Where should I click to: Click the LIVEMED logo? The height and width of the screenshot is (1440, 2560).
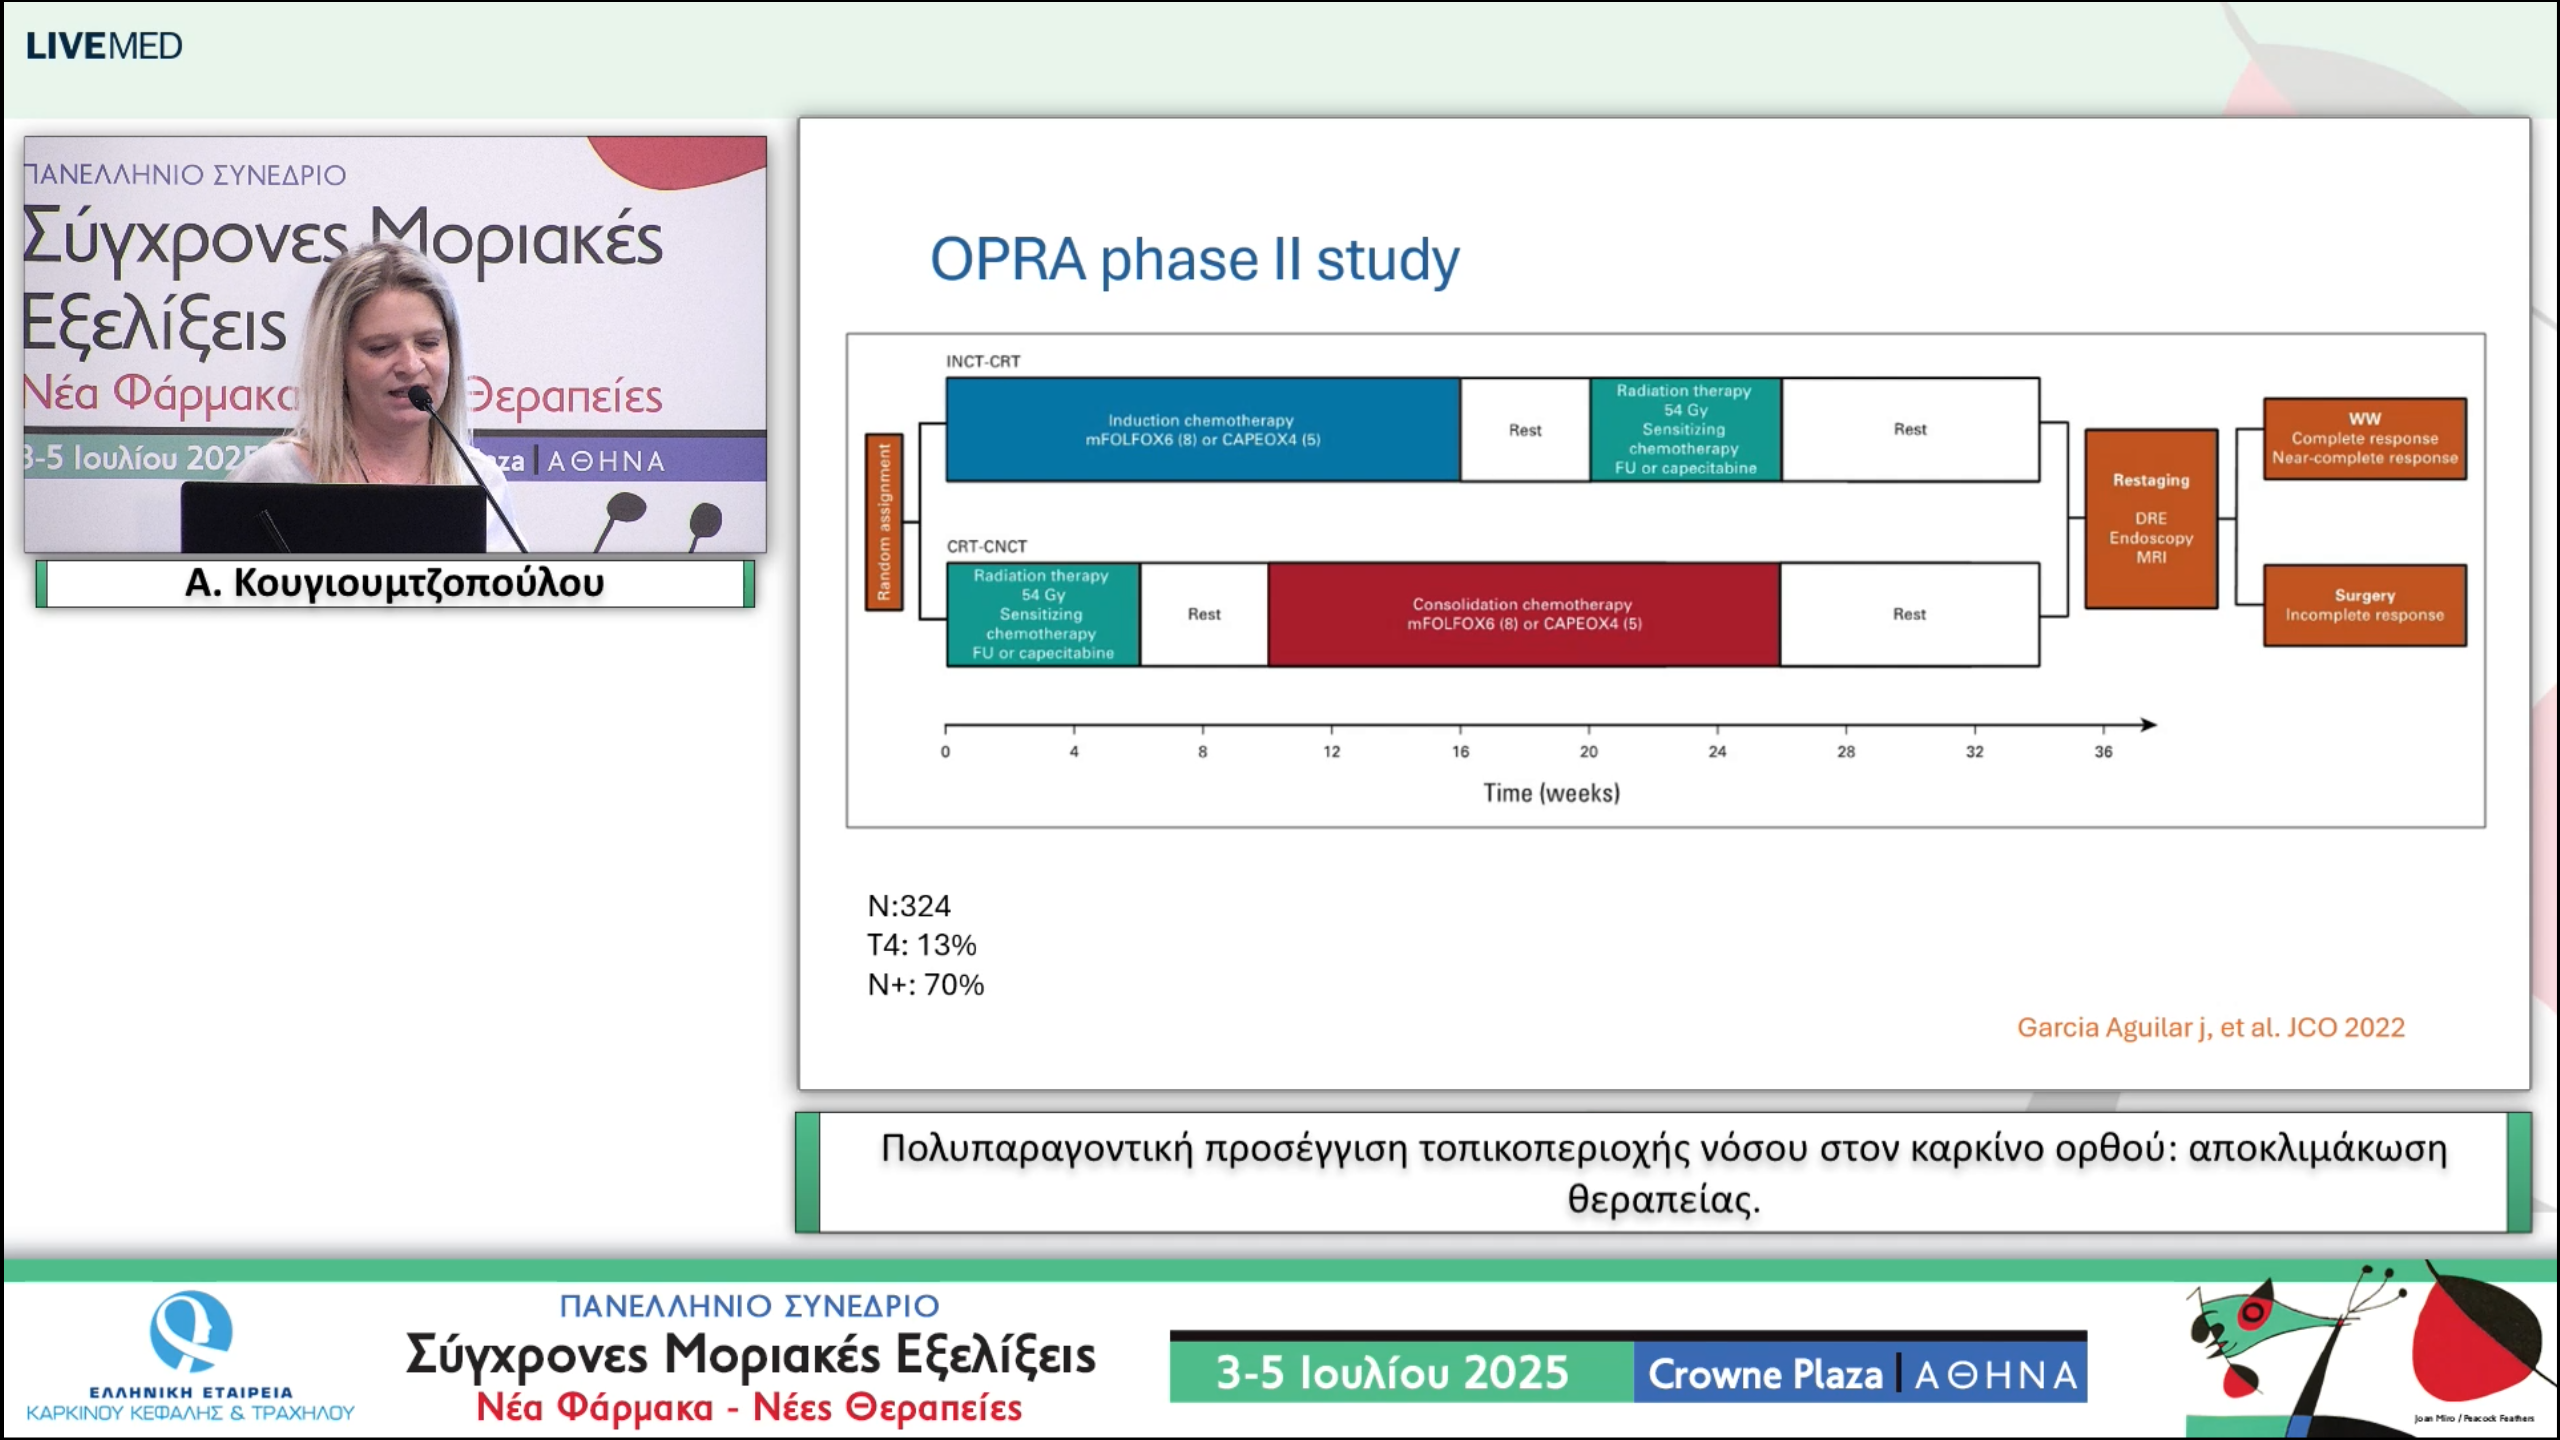104,46
